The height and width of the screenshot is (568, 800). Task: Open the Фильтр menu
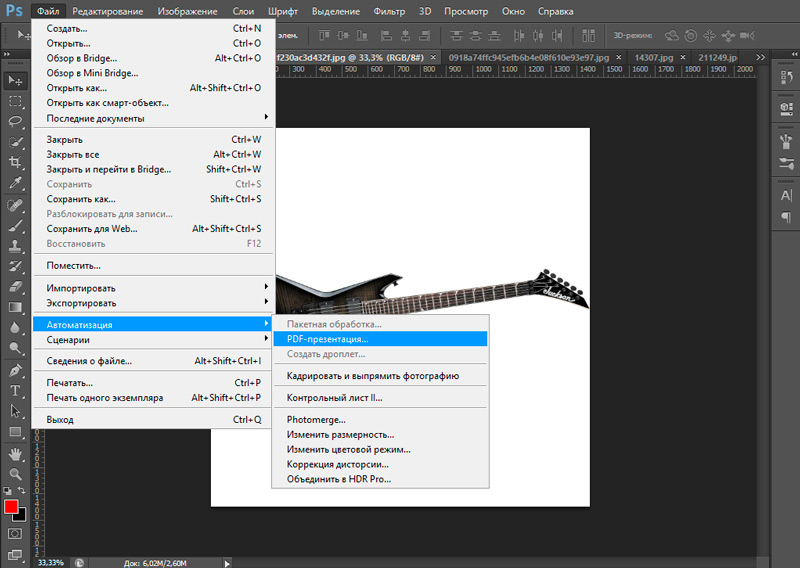point(389,11)
